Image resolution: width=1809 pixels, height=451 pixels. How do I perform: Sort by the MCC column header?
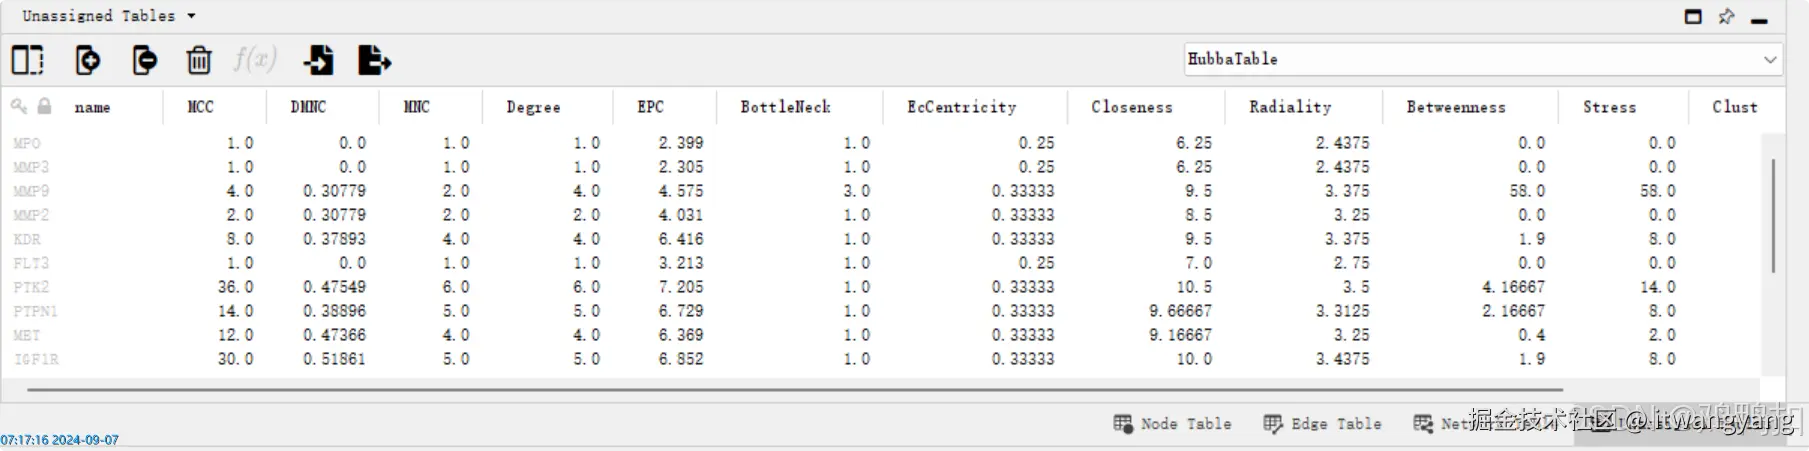(200, 107)
